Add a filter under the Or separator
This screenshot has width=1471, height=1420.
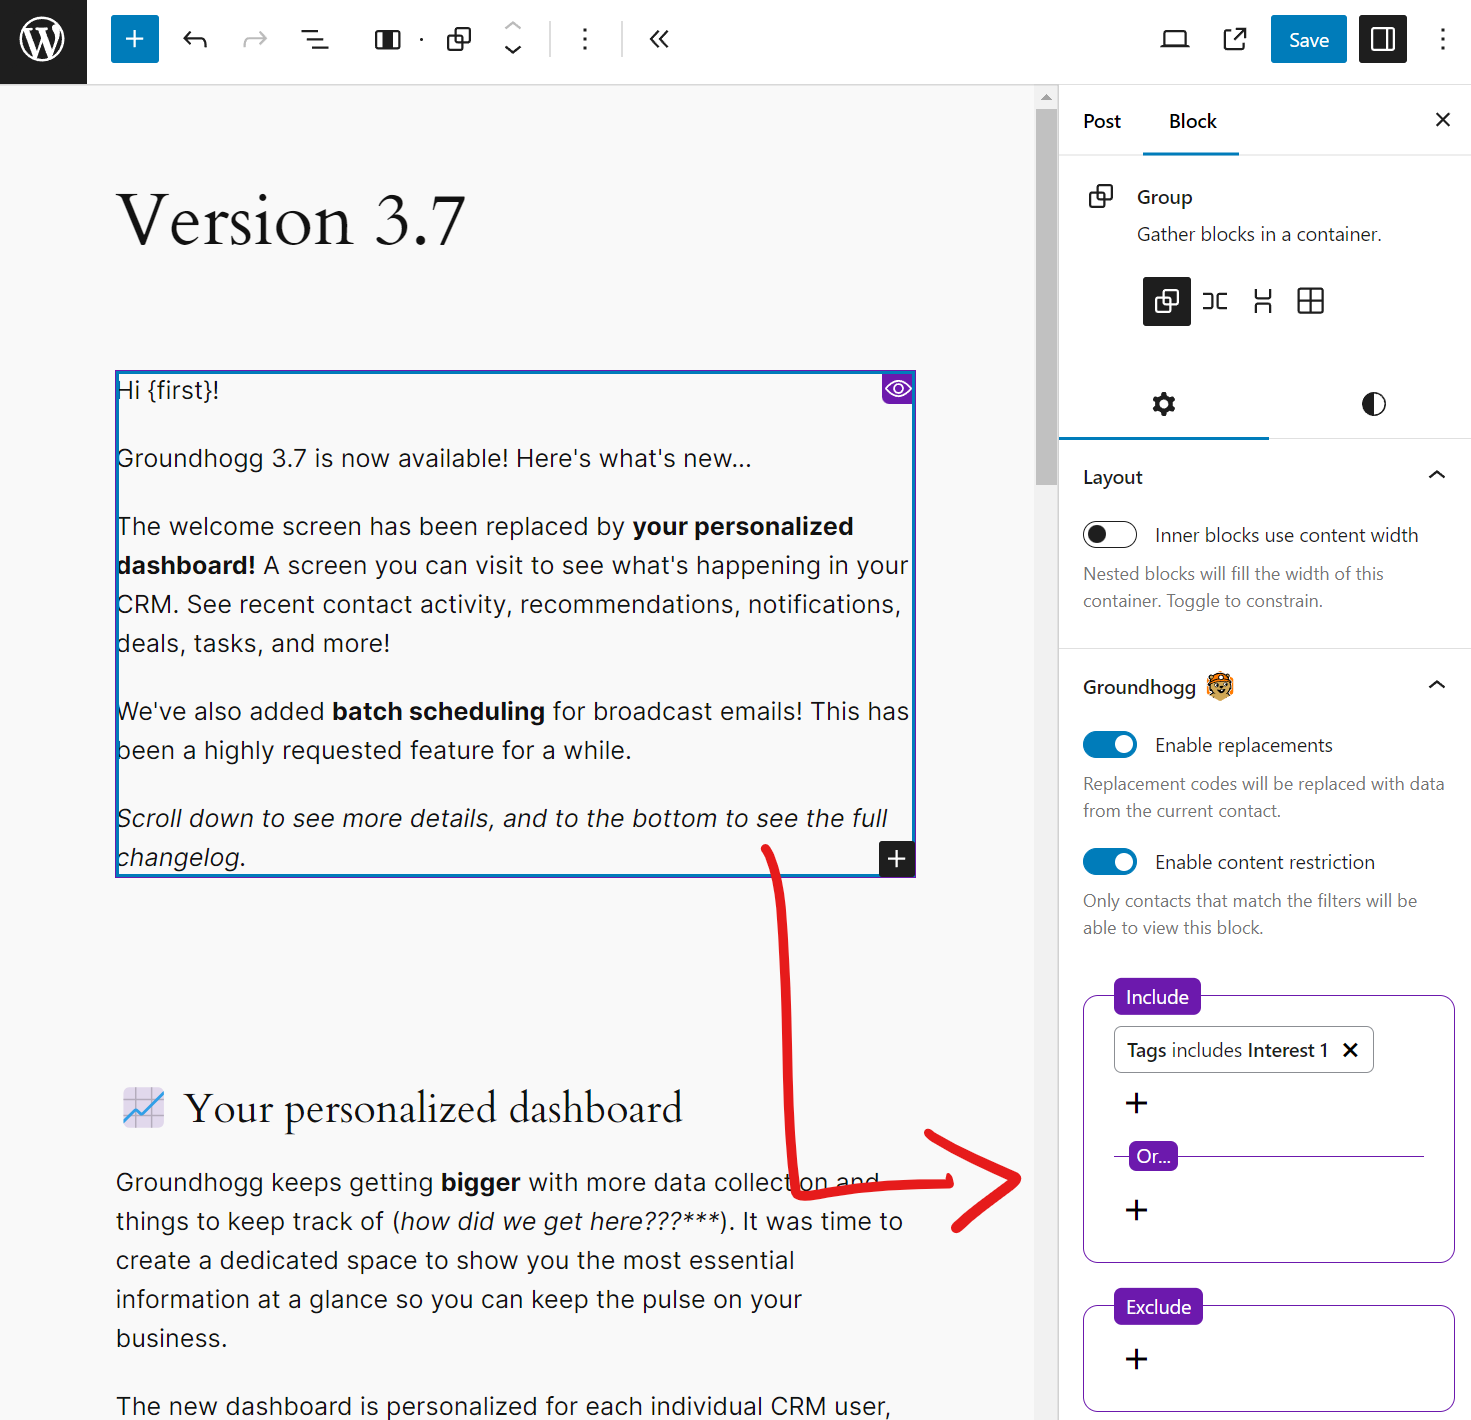[x=1137, y=1210]
